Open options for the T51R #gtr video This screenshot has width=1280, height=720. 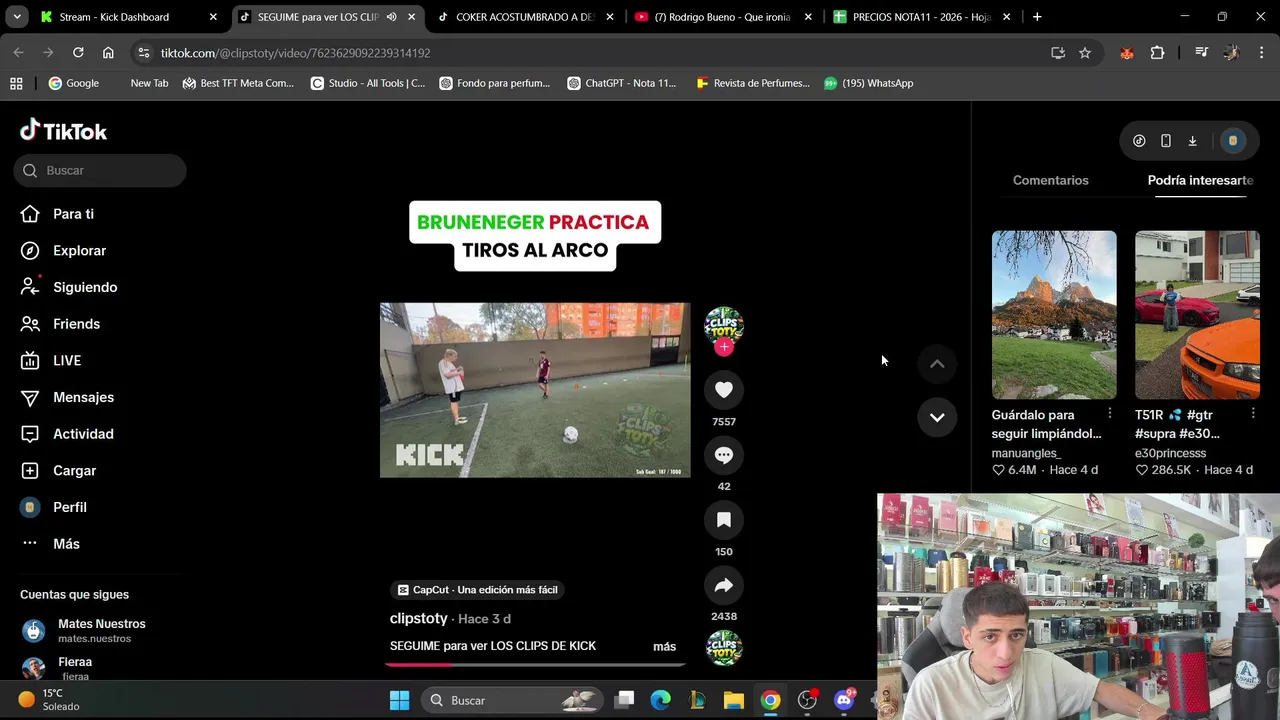1253,413
